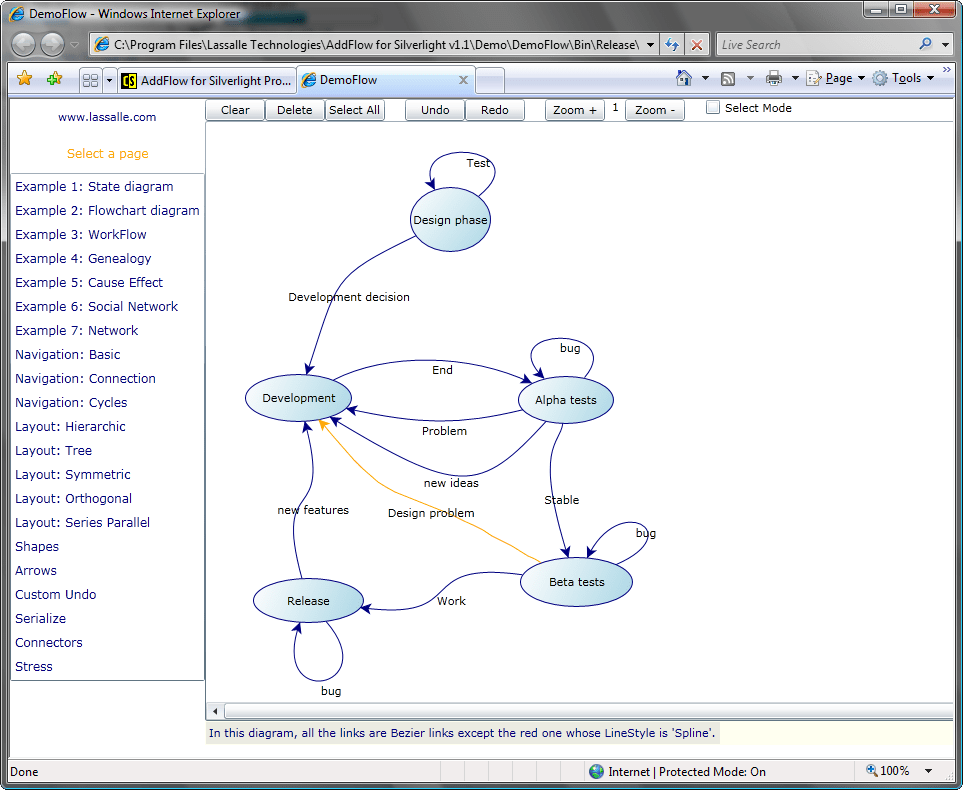
Task: Switch to the AddFlow for Silverlight Pro tab
Action: pyautogui.click(x=205, y=80)
